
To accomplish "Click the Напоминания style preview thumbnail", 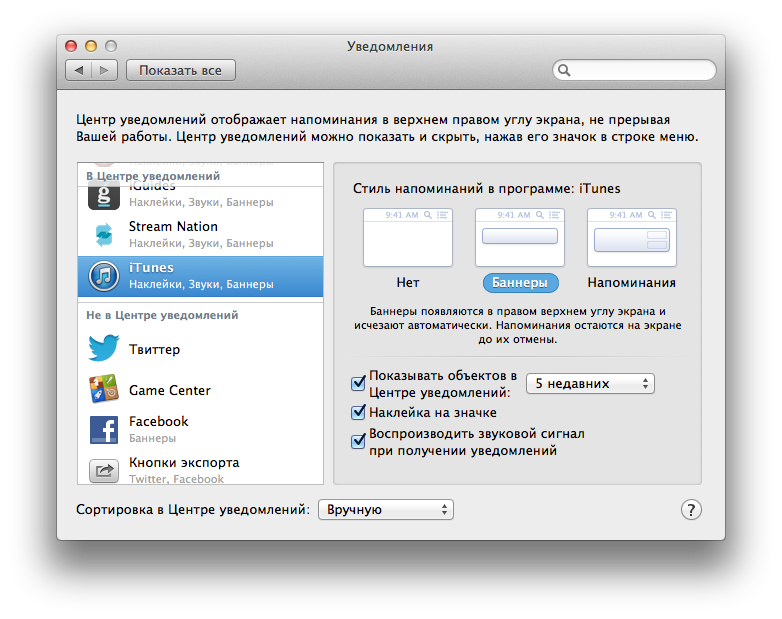I will (632, 237).
